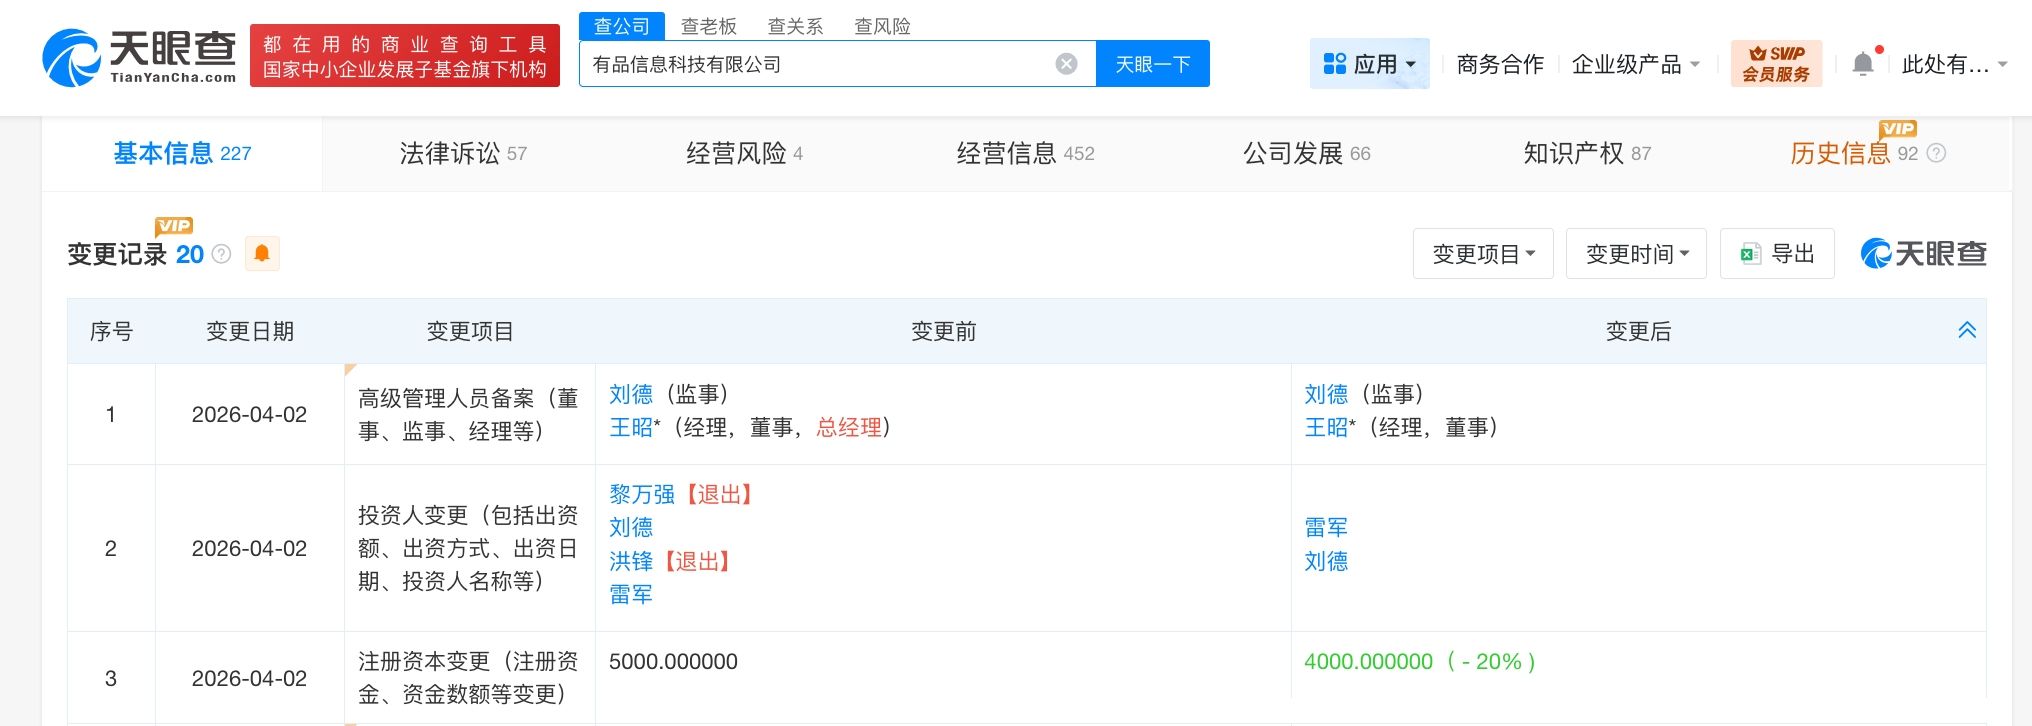Image resolution: width=2032 pixels, height=726 pixels.
Task: Switch to 查公司 search tab
Action: 622,26
